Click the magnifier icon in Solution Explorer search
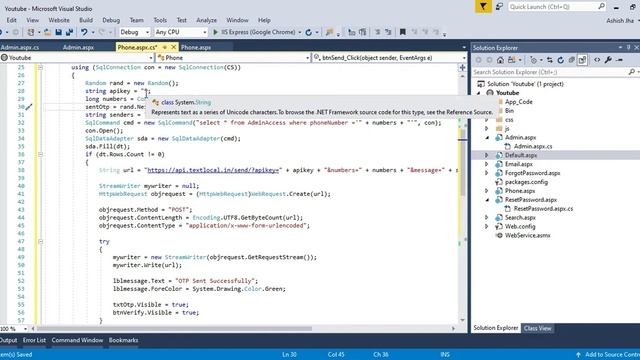Viewport: 640px width, 360px height. point(631,72)
